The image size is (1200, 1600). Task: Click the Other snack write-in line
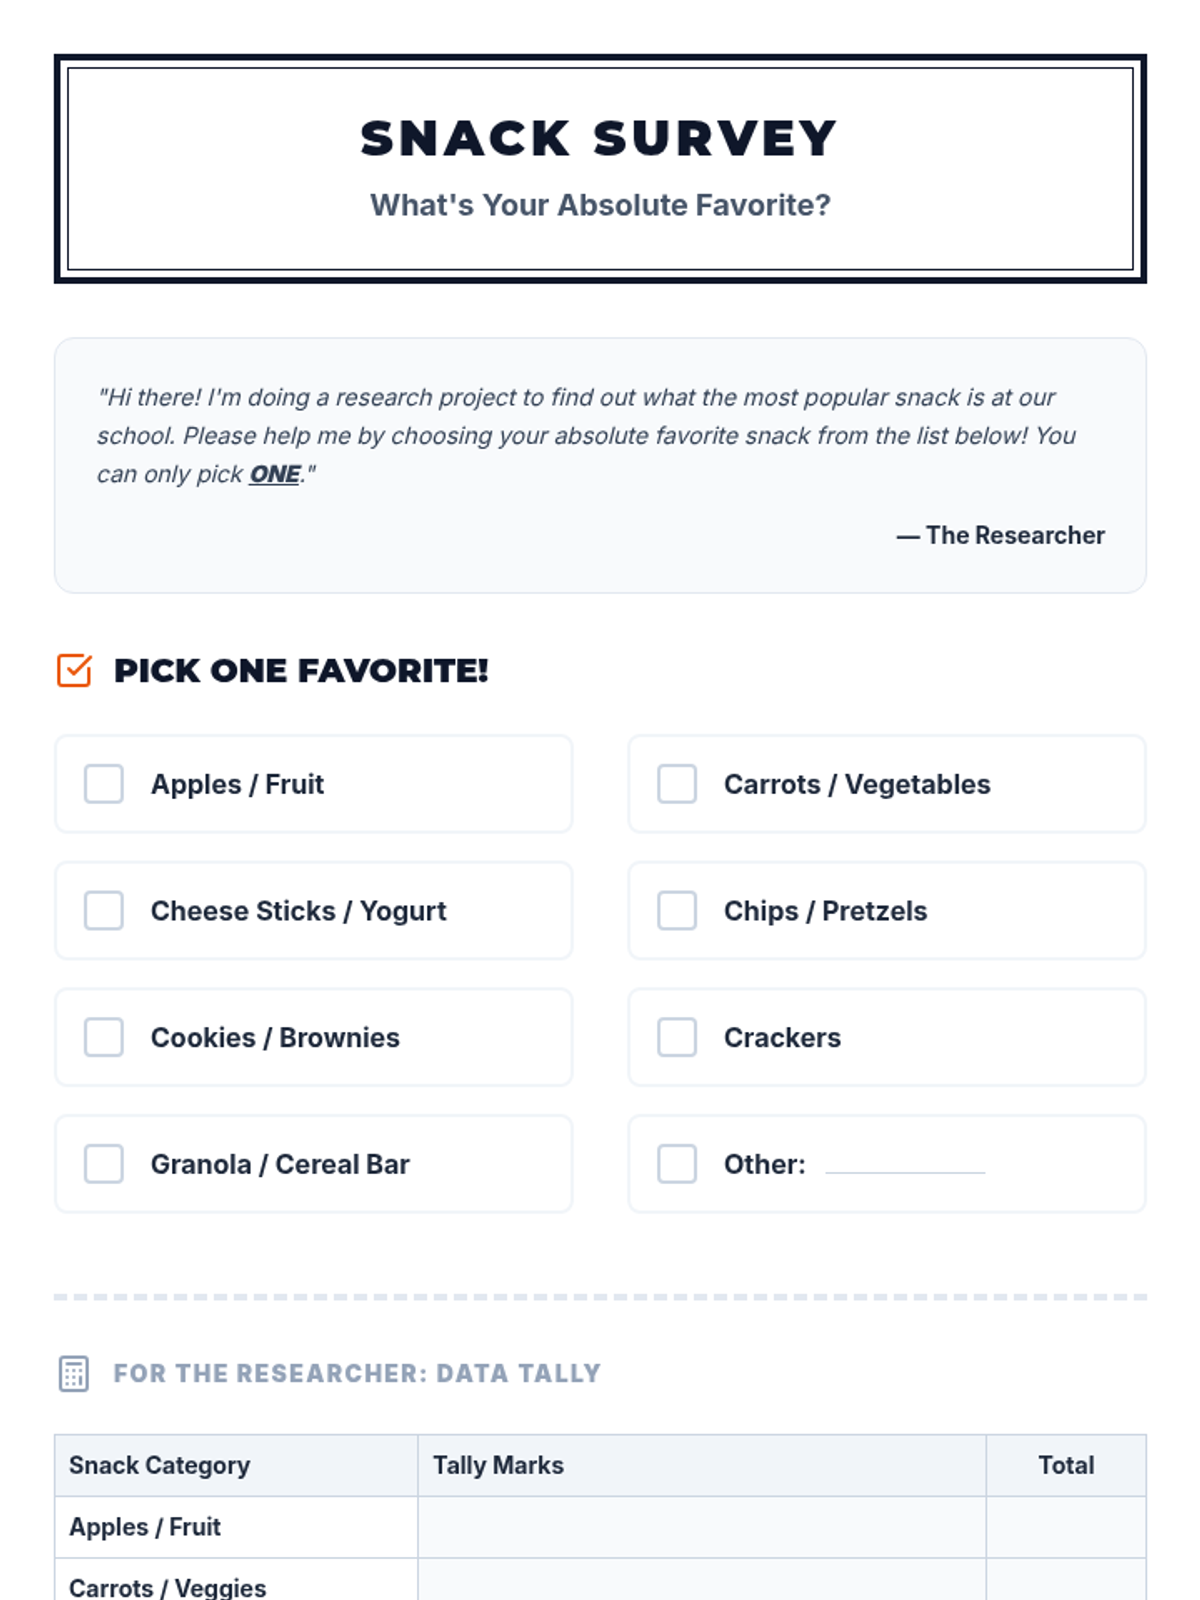tap(905, 1166)
